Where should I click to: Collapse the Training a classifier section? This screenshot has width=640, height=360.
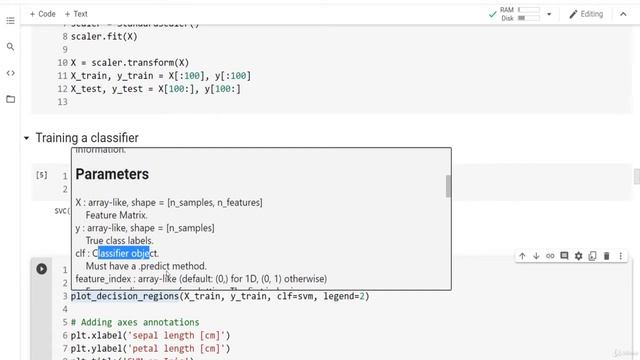[27, 138]
